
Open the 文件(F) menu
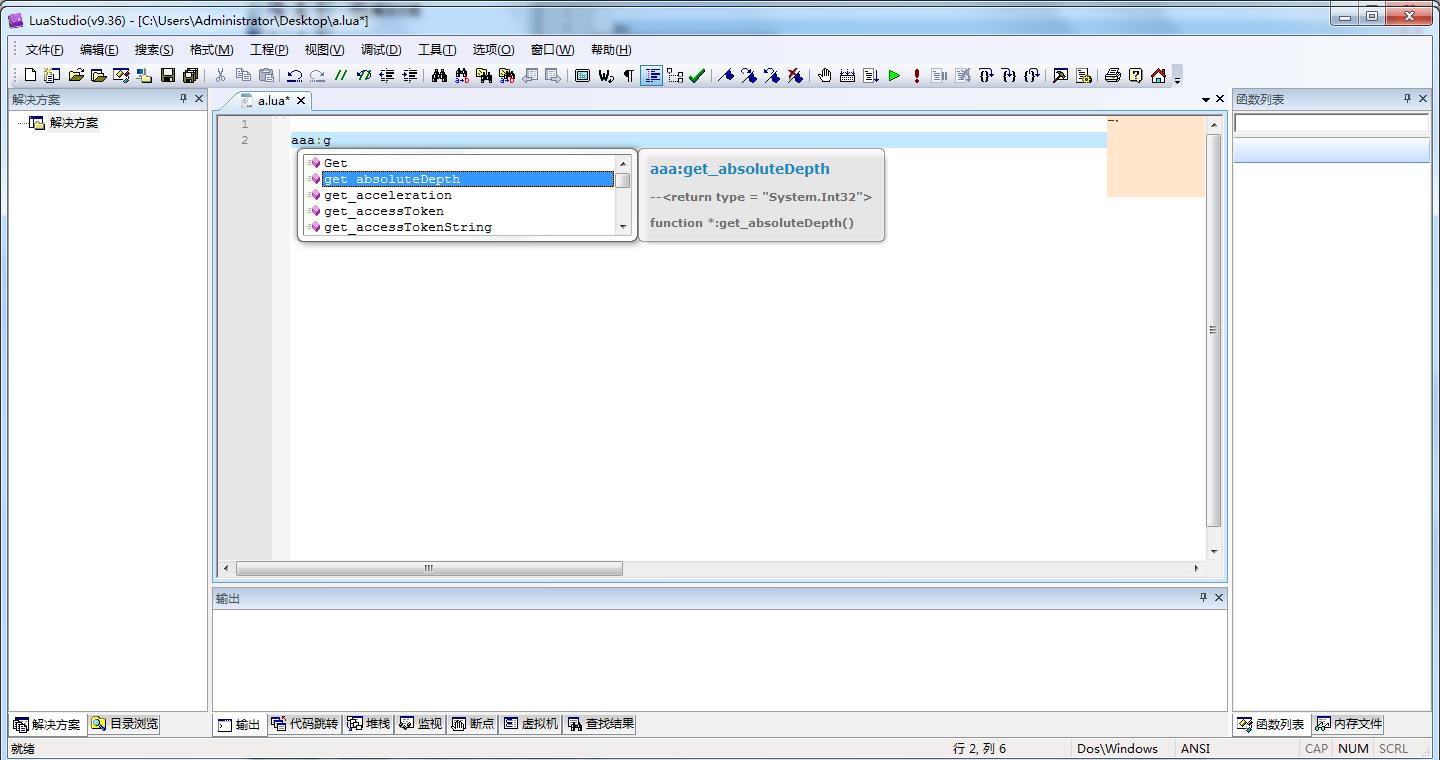point(44,50)
